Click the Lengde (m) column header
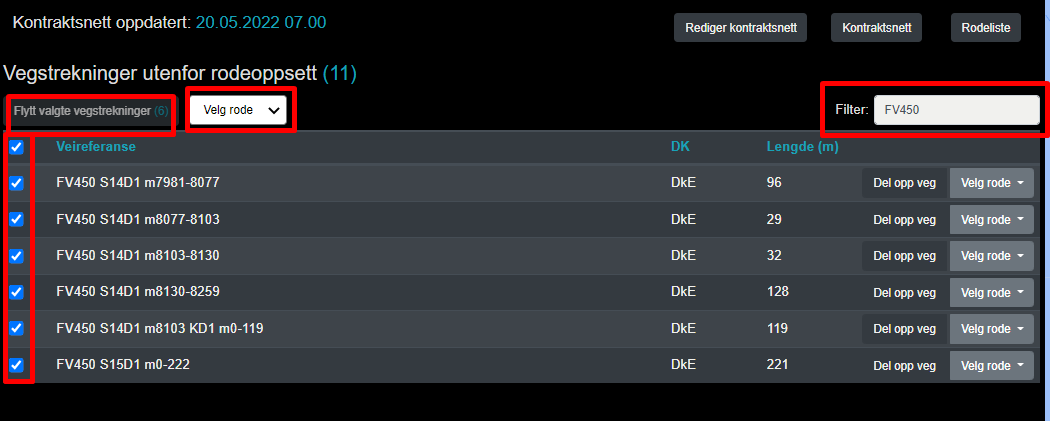 802,148
